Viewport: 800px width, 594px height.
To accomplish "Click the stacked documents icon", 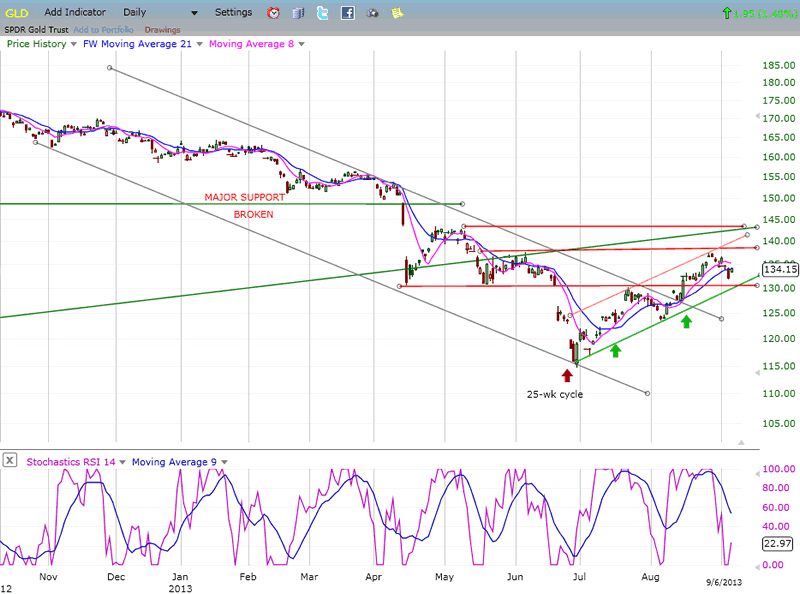I will click(299, 13).
